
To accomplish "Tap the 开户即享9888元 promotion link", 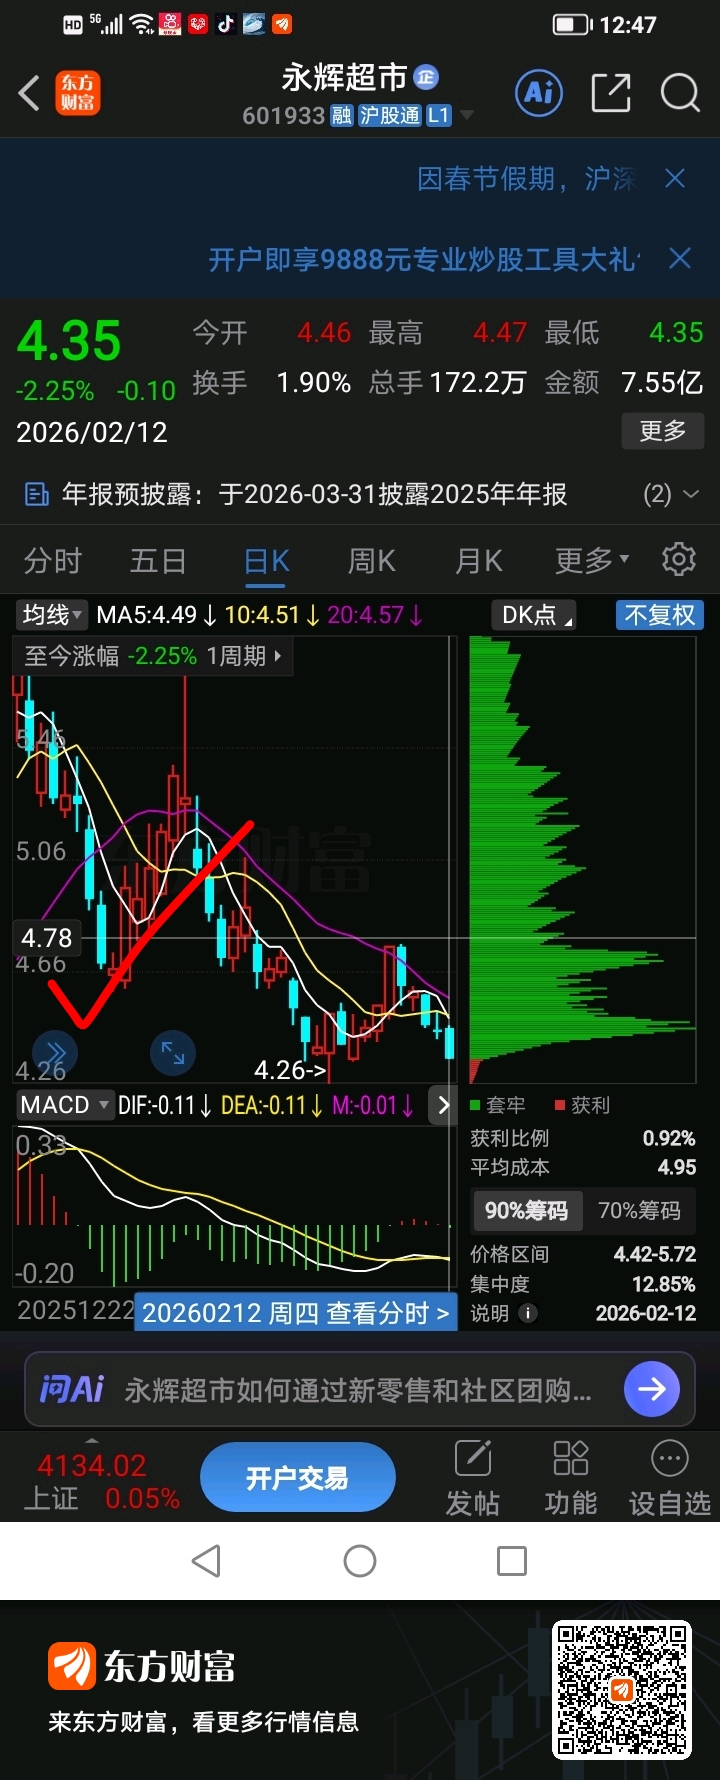I will pos(424,259).
